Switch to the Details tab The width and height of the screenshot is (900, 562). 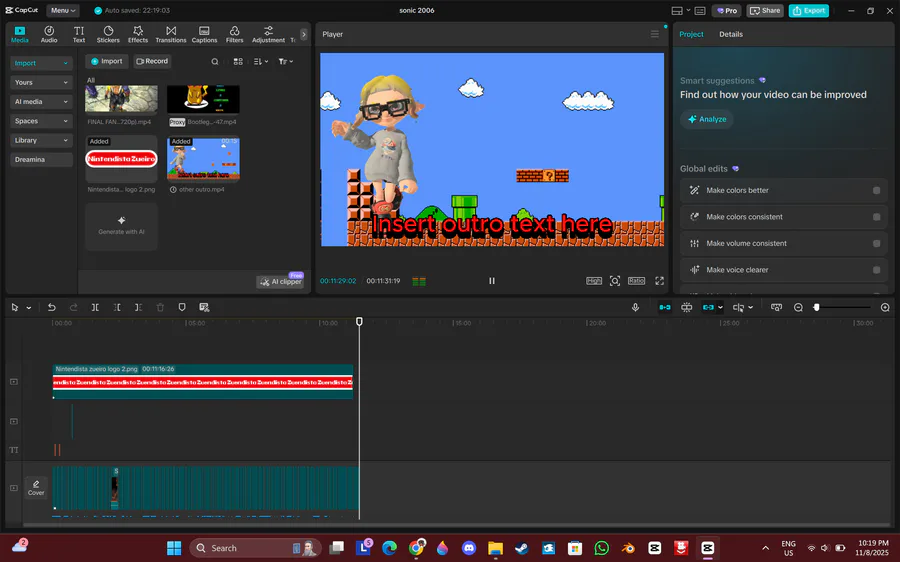coord(731,34)
